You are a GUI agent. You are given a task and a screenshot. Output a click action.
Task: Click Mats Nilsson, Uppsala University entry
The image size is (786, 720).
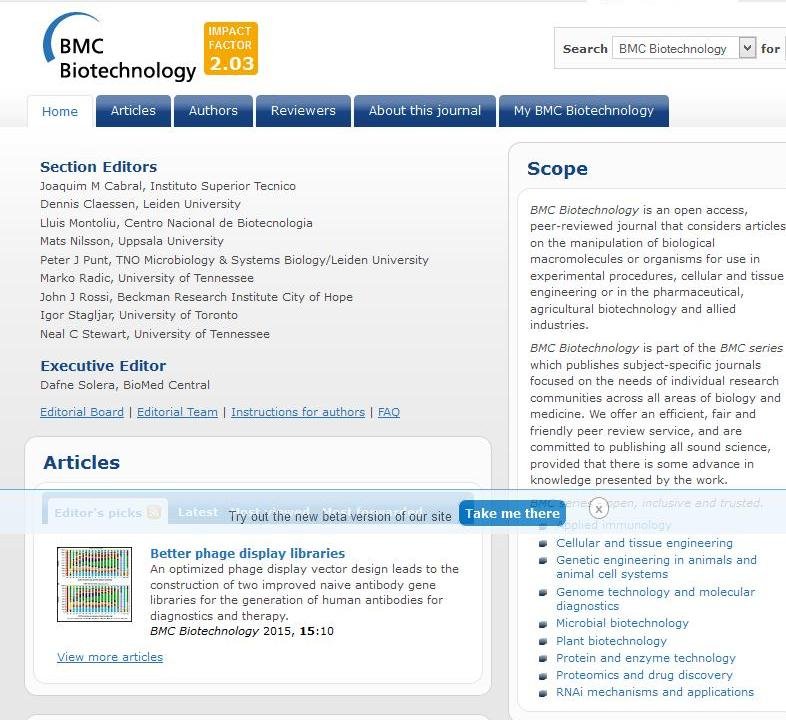click(132, 241)
